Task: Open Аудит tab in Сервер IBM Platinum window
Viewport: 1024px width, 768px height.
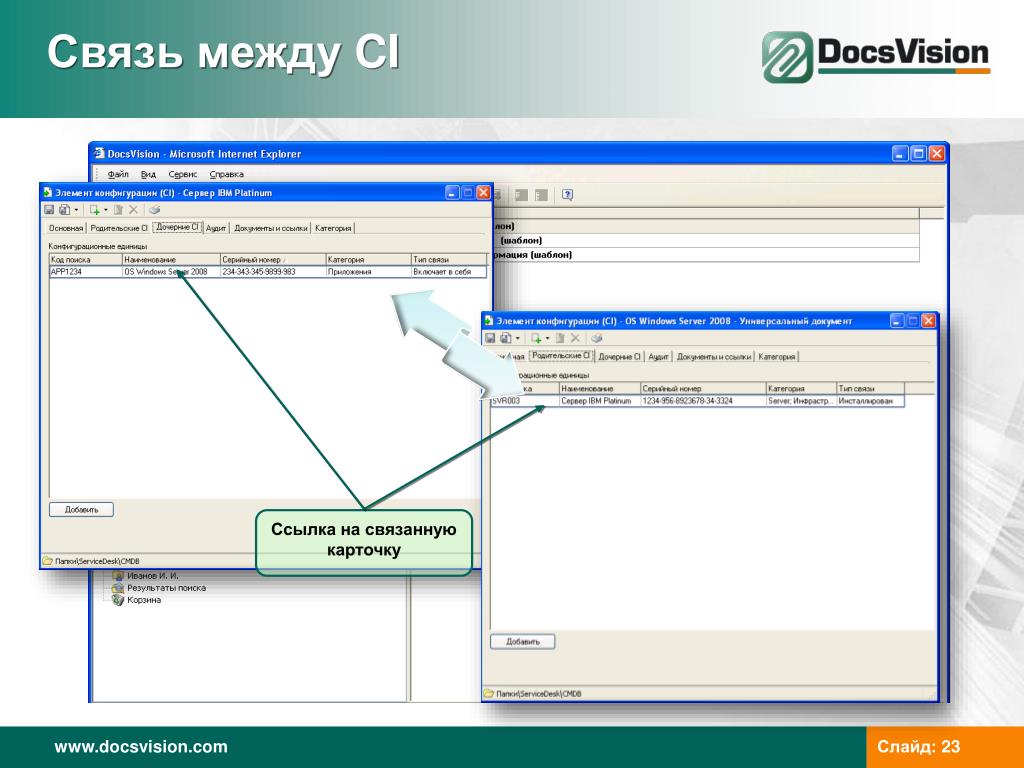Action: [x=216, y=228]
